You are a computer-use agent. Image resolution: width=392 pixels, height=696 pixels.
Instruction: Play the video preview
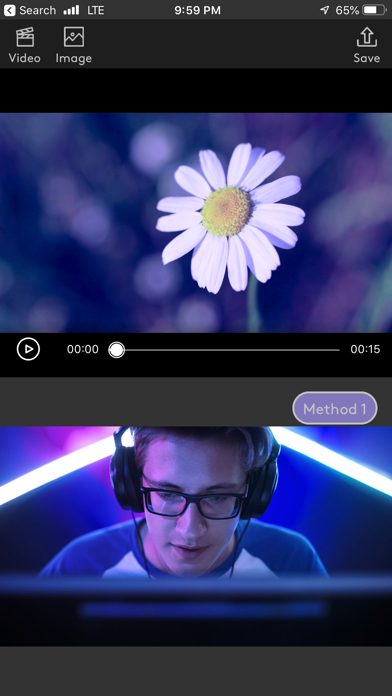[x=28, y=349]
